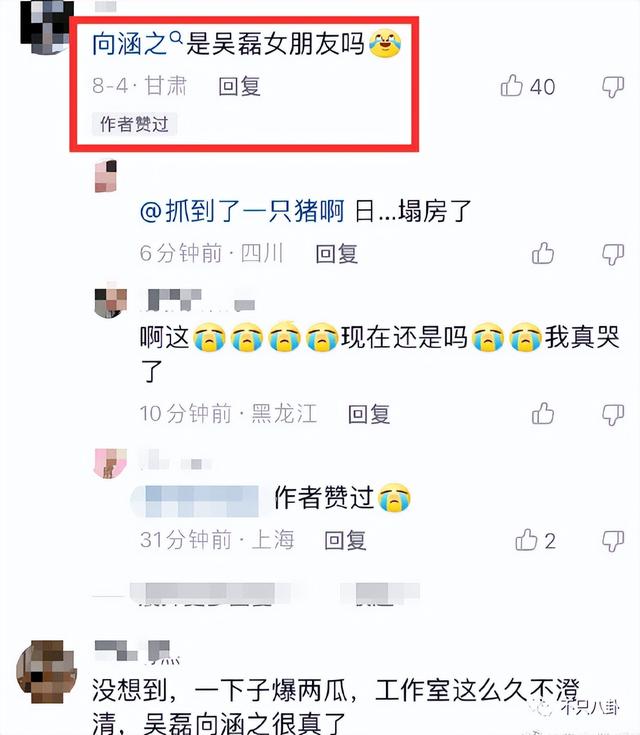This screenshot has width=640, height=735.
Task: Open avatar of the 黑龙江 replier
Action: (111, 300)
